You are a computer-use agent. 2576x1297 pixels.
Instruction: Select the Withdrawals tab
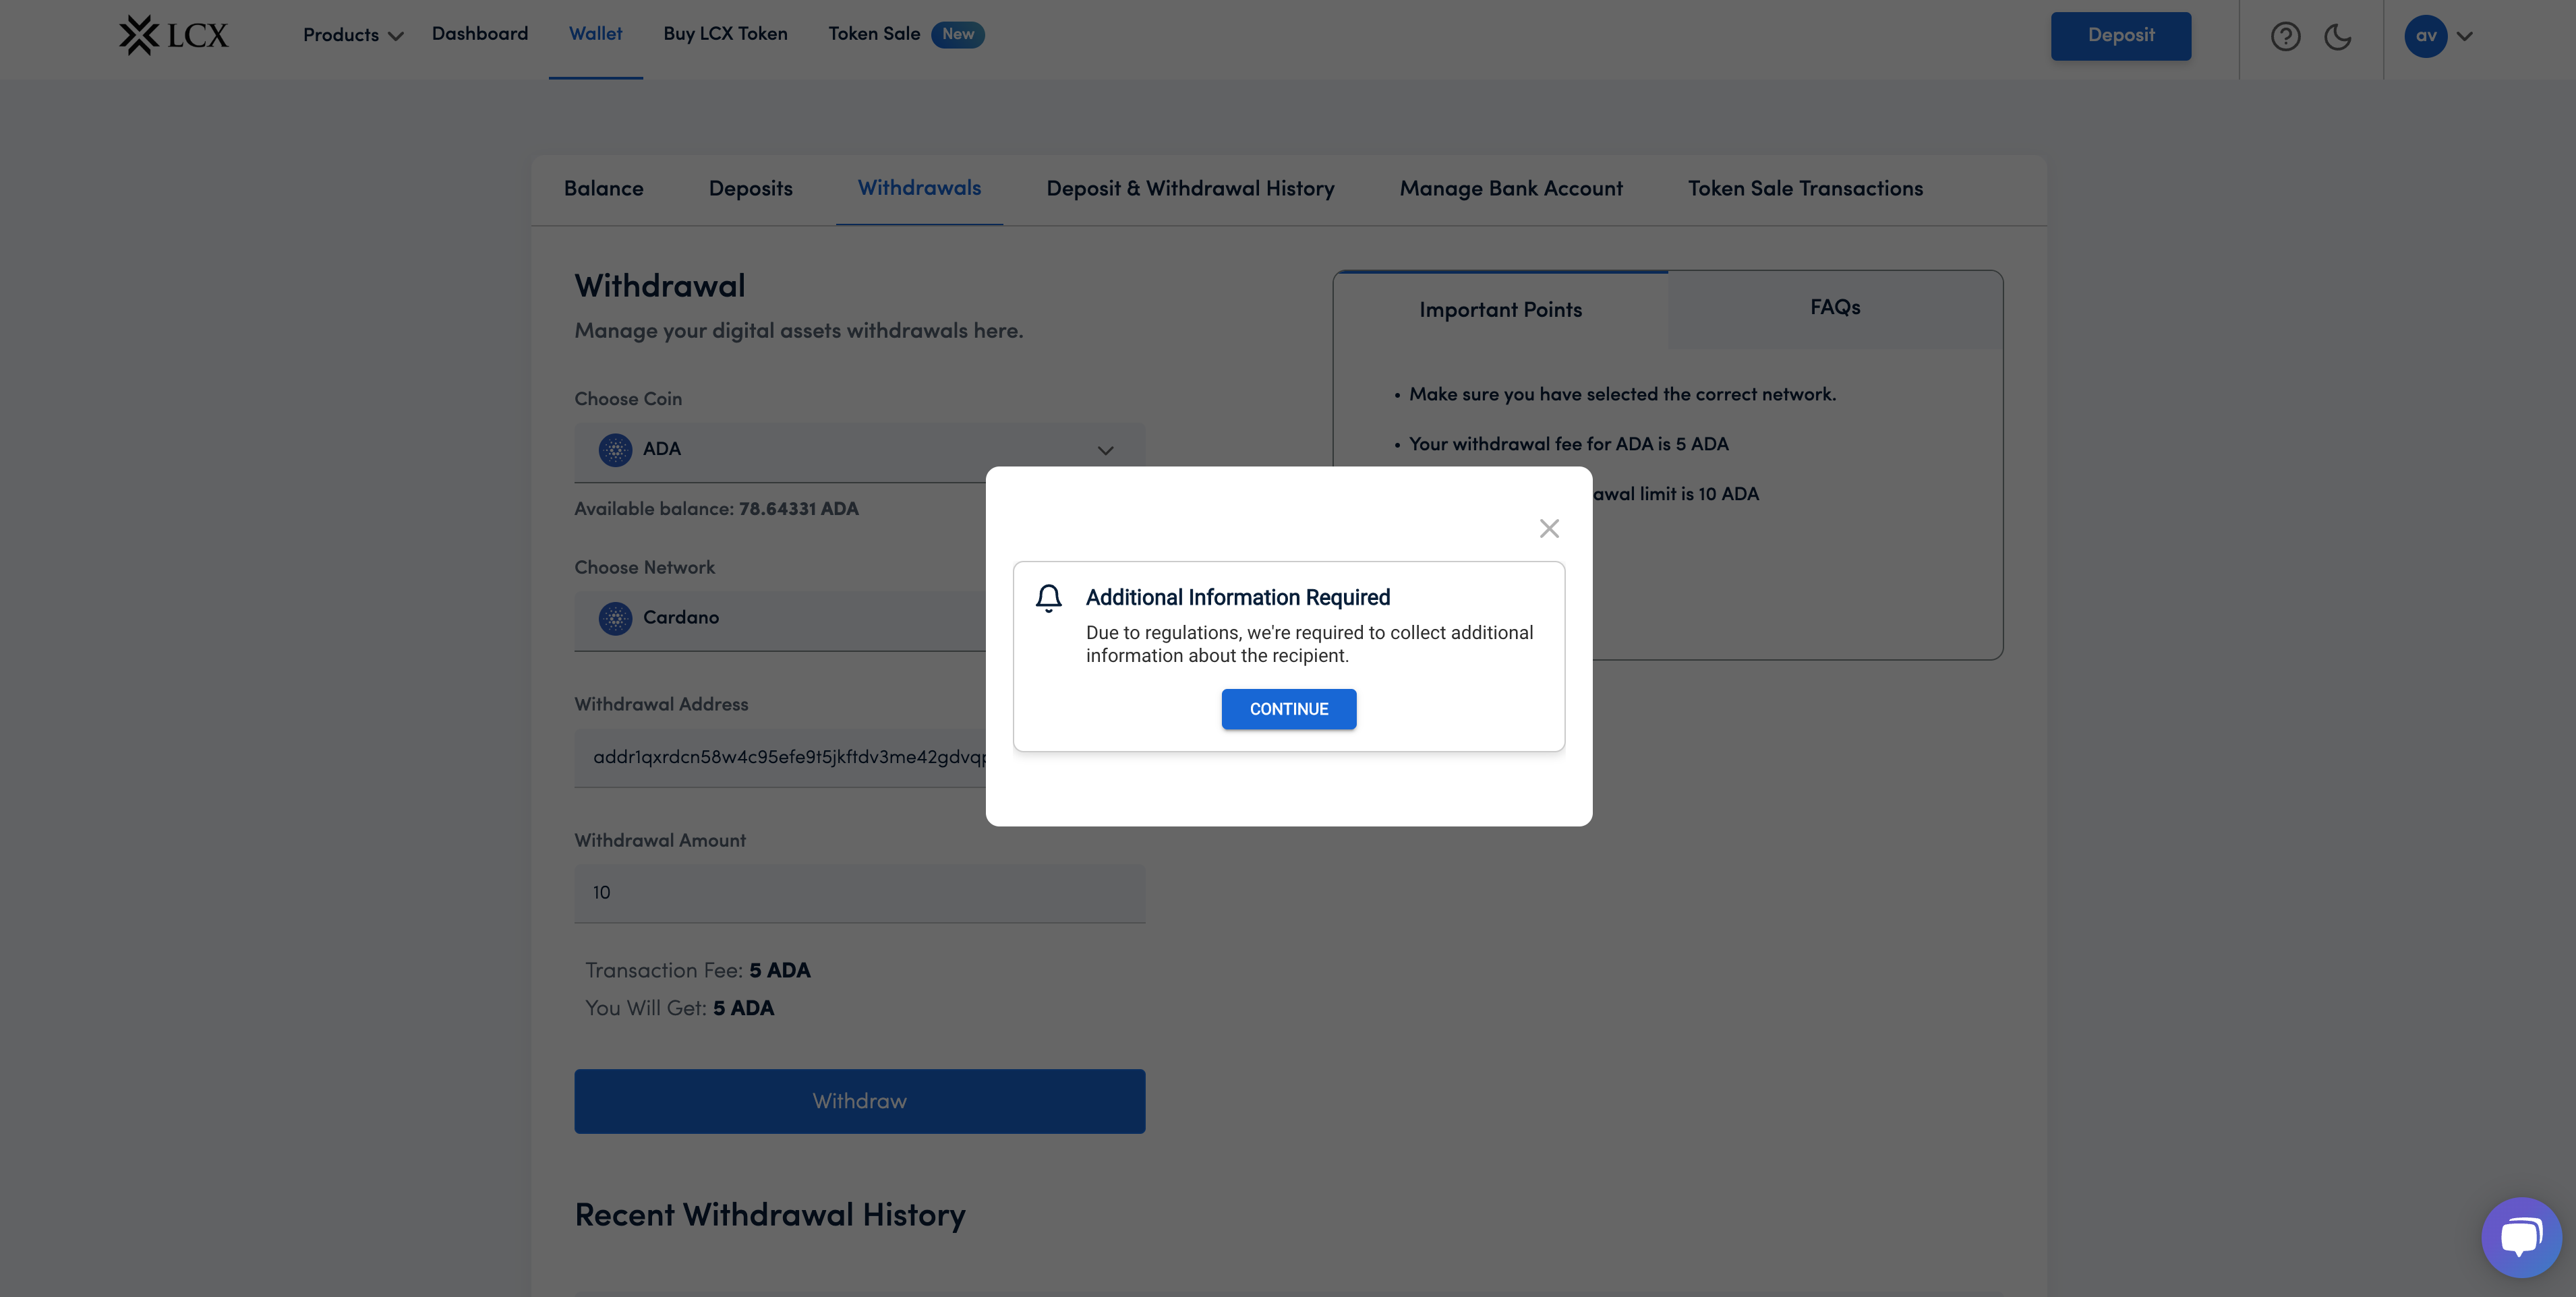pos(919,188)
